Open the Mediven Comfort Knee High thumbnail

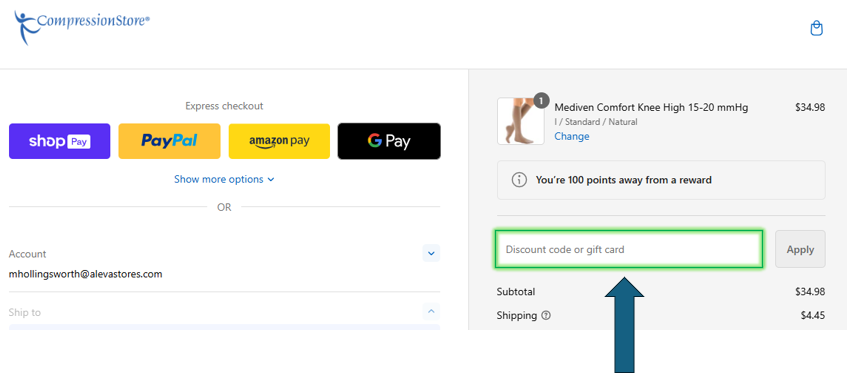point(521,121)
